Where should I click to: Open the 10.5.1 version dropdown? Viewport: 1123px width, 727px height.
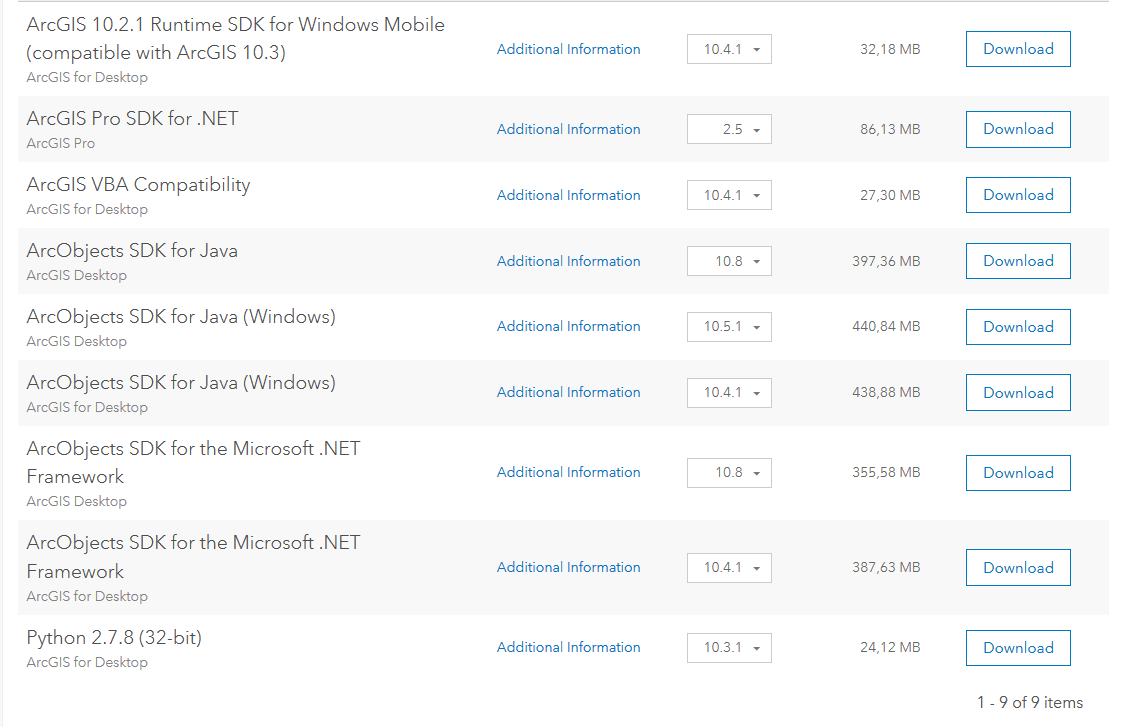(x=729, y=327)
